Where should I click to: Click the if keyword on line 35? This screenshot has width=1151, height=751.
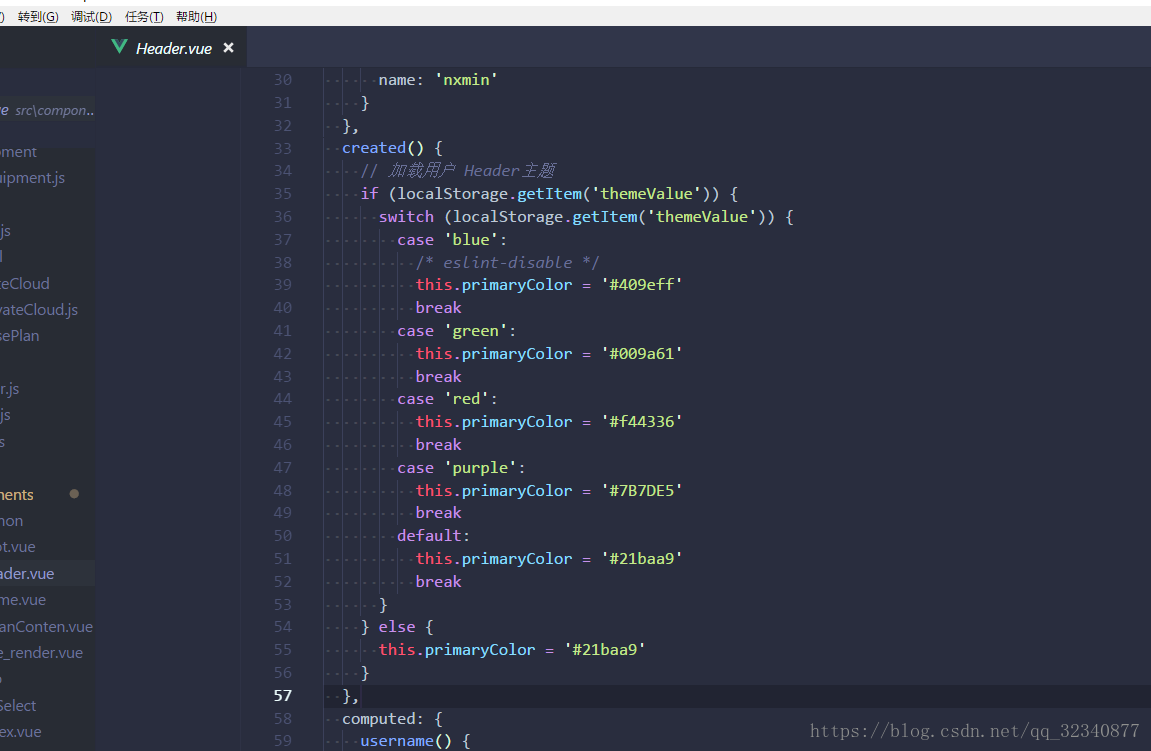point(369,194)
